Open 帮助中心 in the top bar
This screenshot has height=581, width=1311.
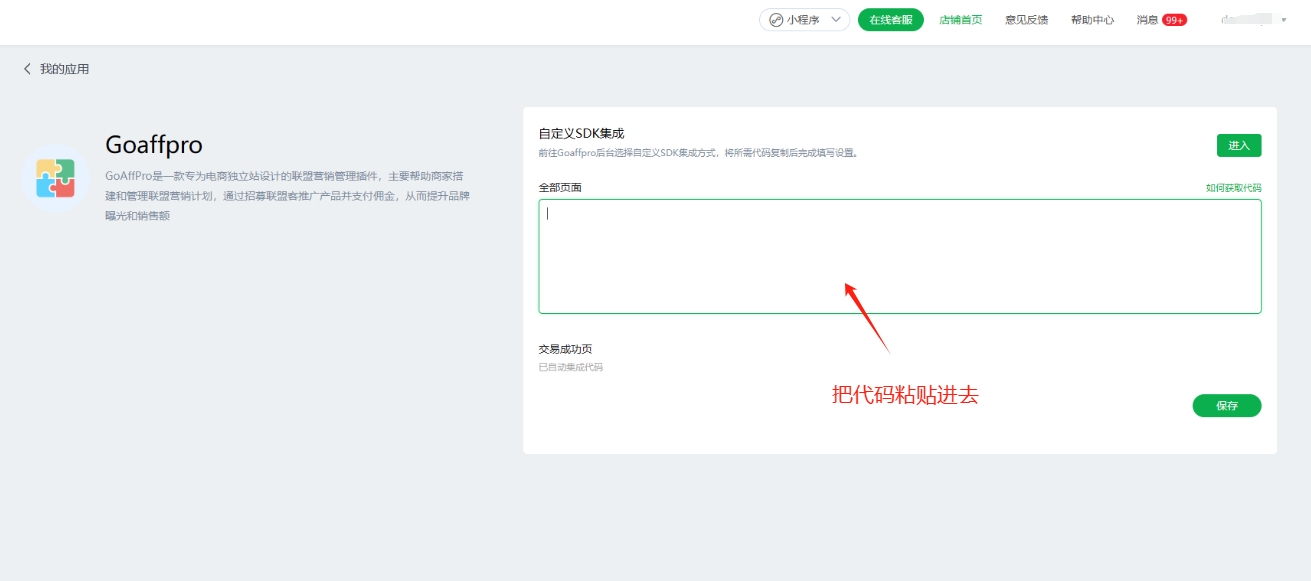[x=1092, y=20]
